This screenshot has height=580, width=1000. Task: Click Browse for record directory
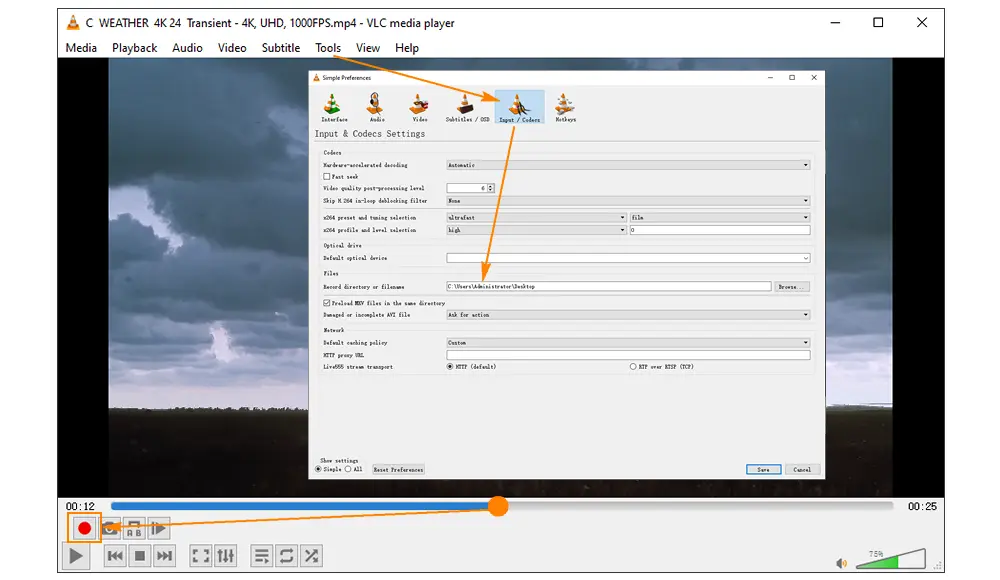tap(791, 287)
